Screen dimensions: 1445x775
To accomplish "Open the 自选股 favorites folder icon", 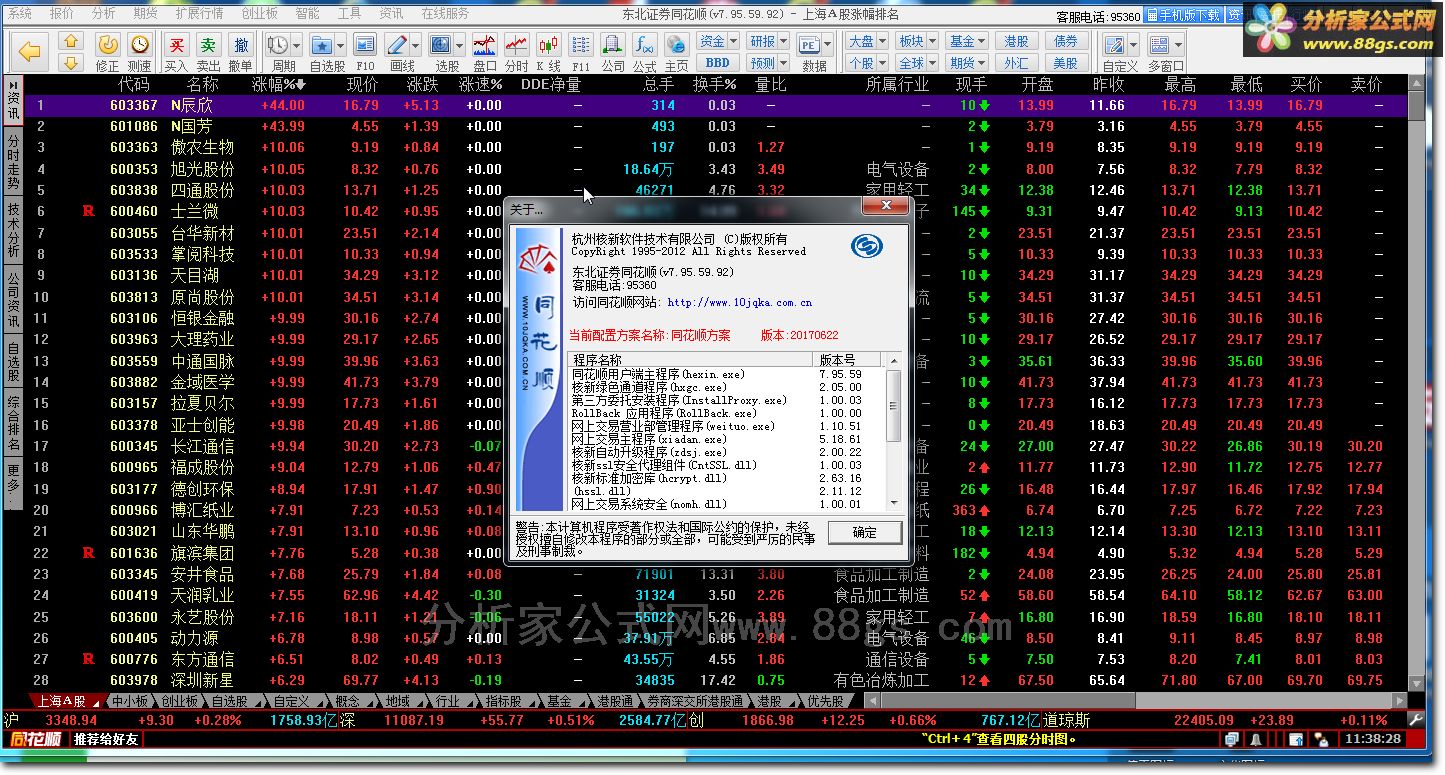I will coord(321,45).
